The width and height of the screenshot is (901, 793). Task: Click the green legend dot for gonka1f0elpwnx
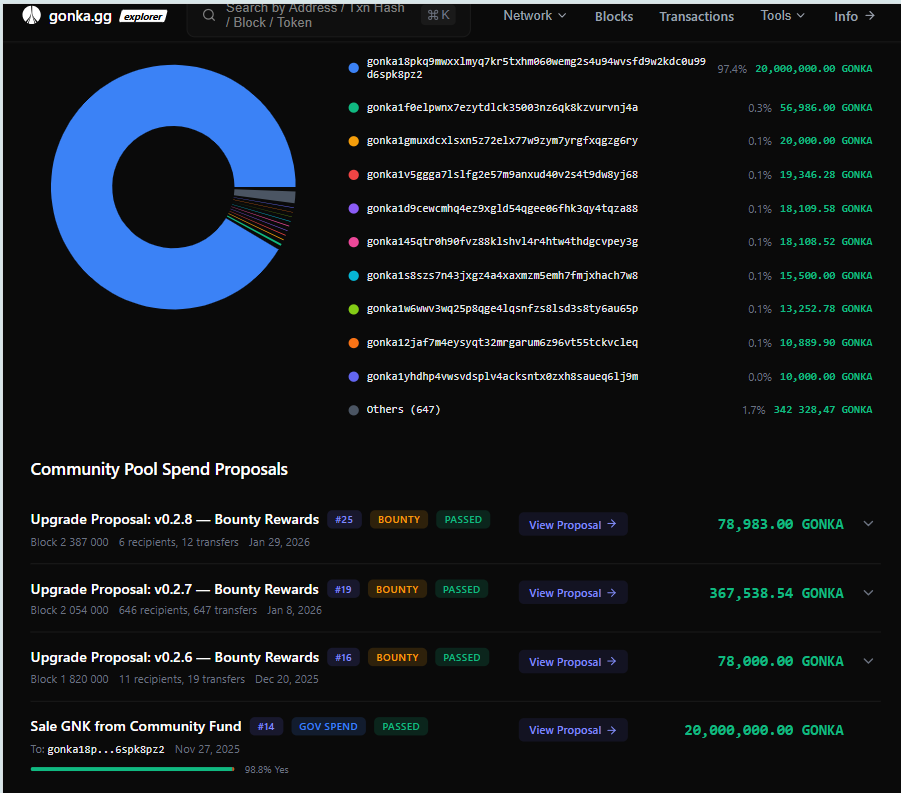coord(353,108)
